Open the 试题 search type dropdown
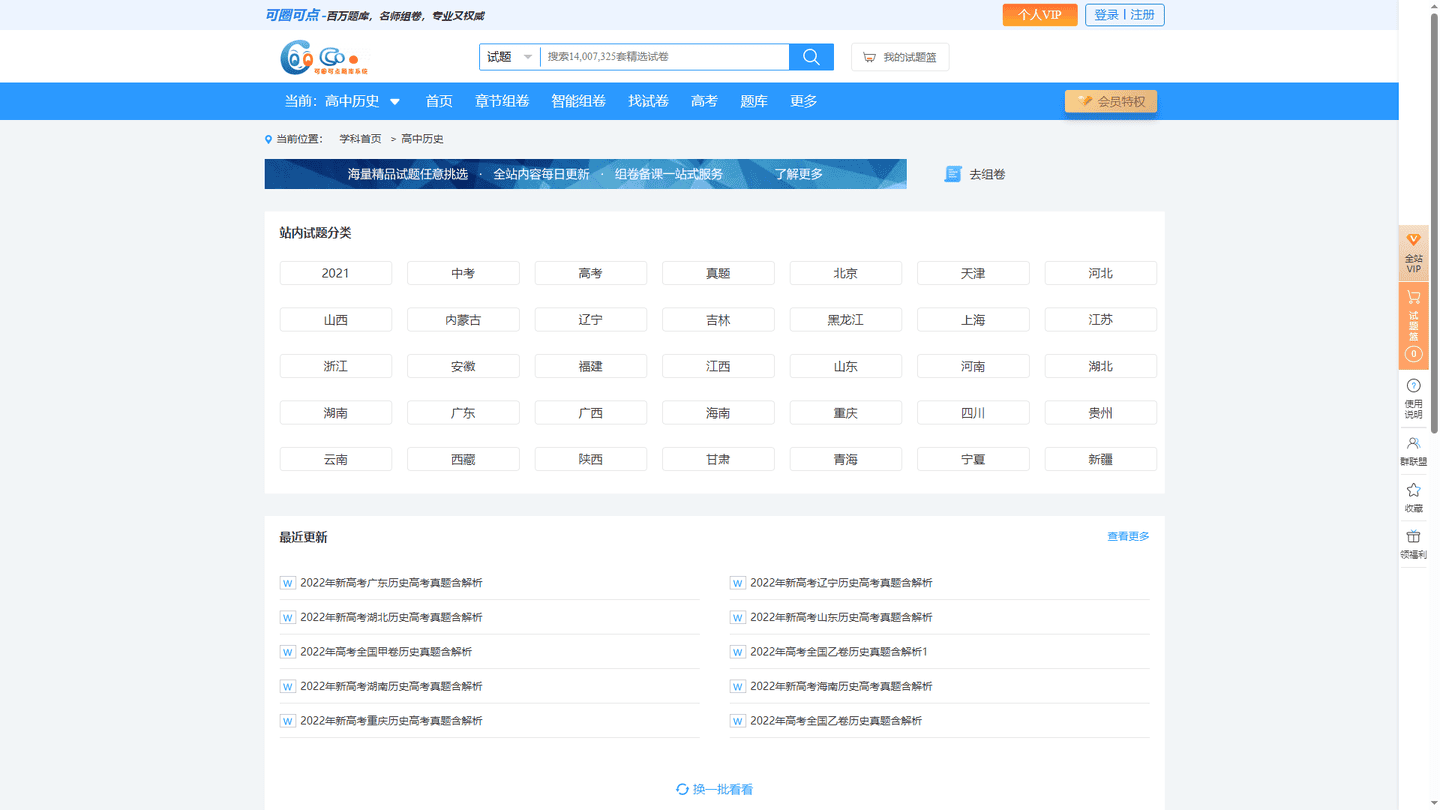 pyautogui.click(x=509, y=57)
